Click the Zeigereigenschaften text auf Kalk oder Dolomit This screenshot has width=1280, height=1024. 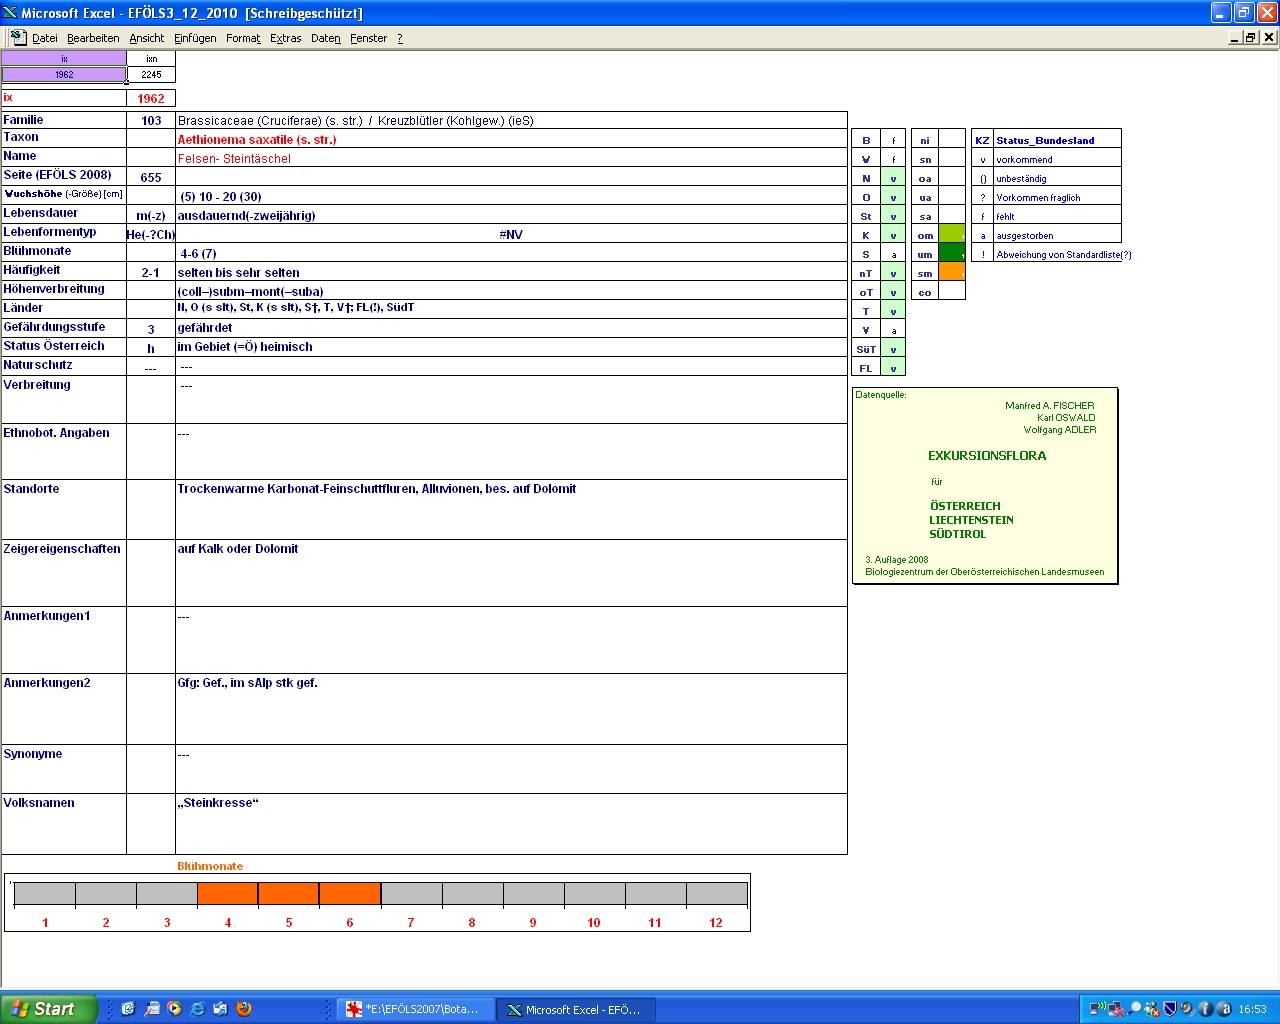(237, 549)
